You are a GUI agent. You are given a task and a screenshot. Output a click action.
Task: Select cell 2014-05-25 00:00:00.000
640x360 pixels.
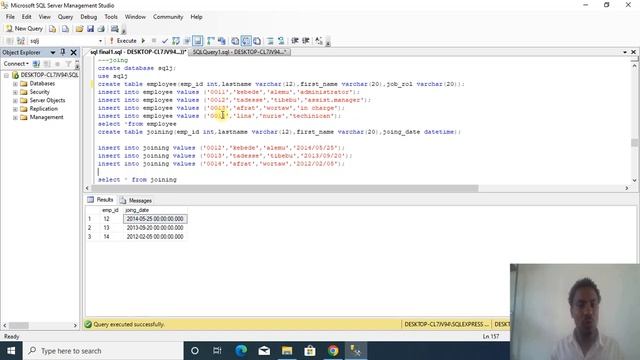click(x=155, y=219)
